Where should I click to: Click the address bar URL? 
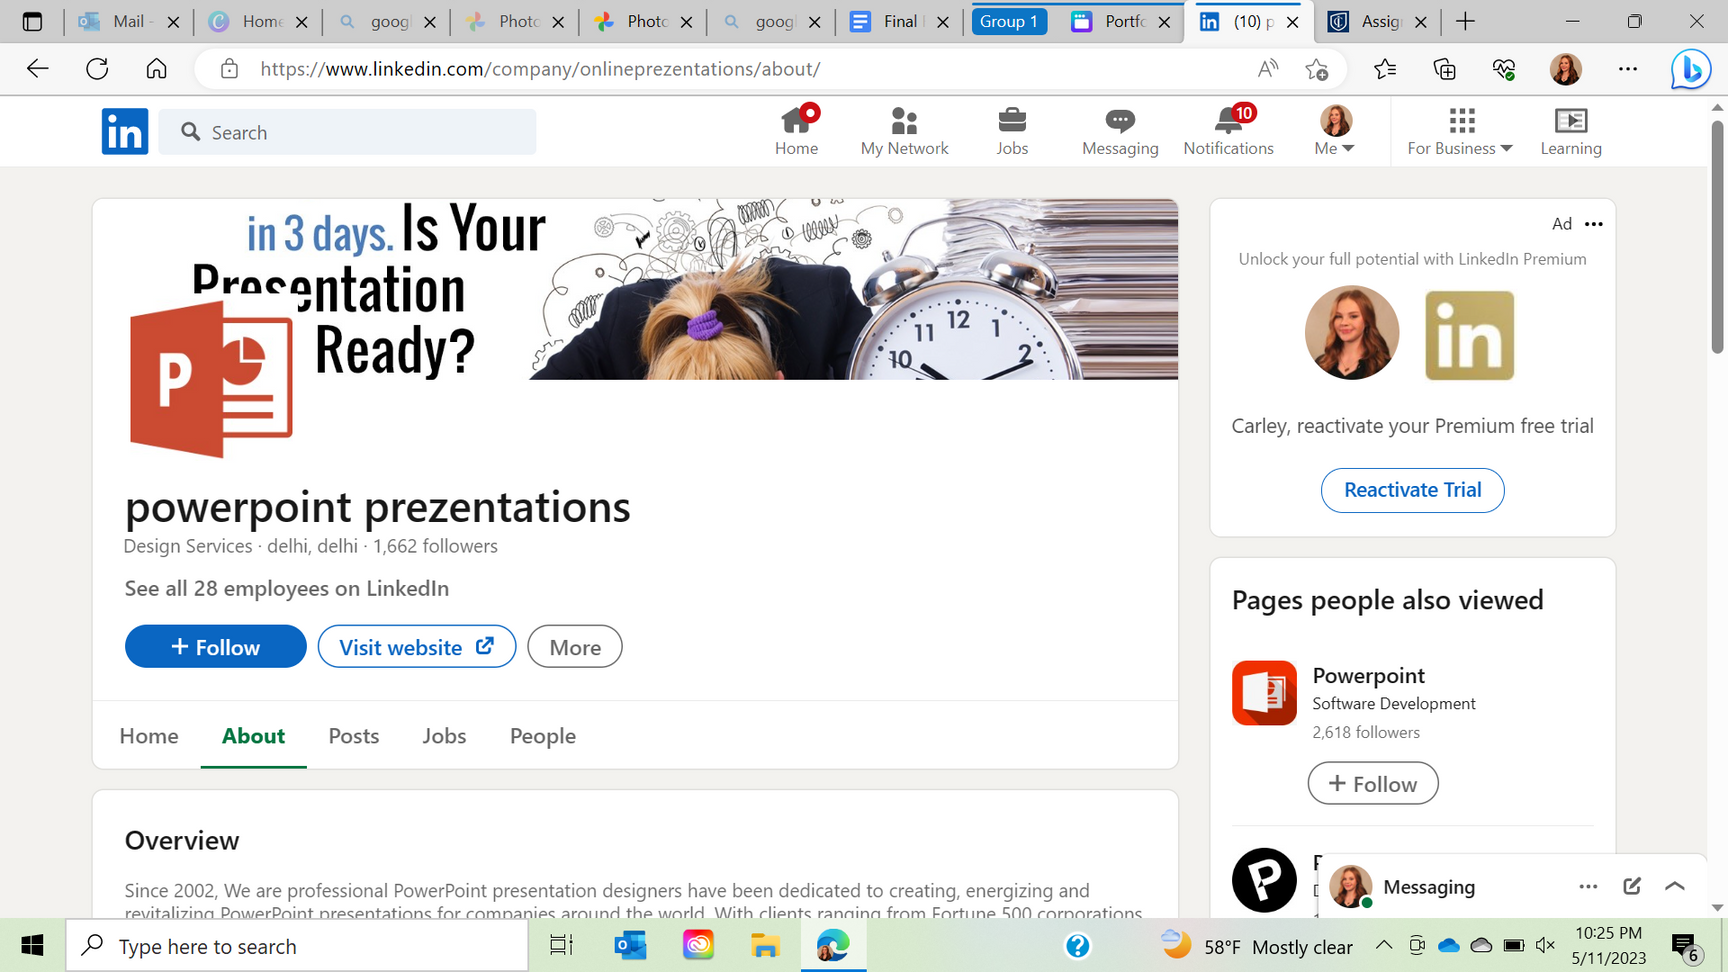tap(540, 69)
